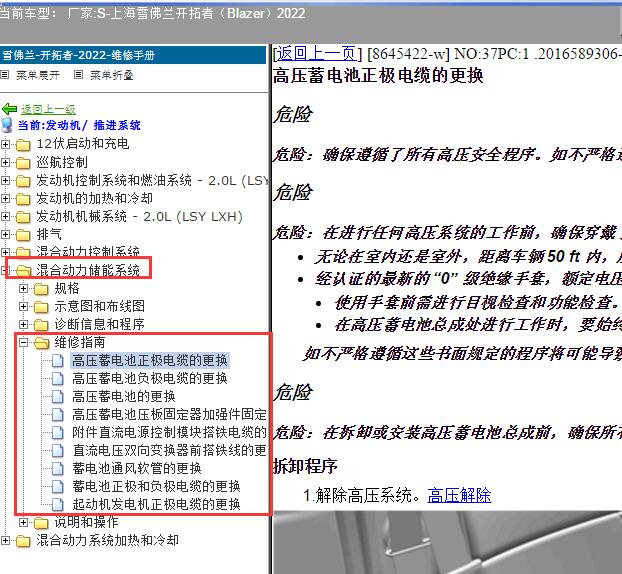Click 菜单展开 to expand all menus

38,75
